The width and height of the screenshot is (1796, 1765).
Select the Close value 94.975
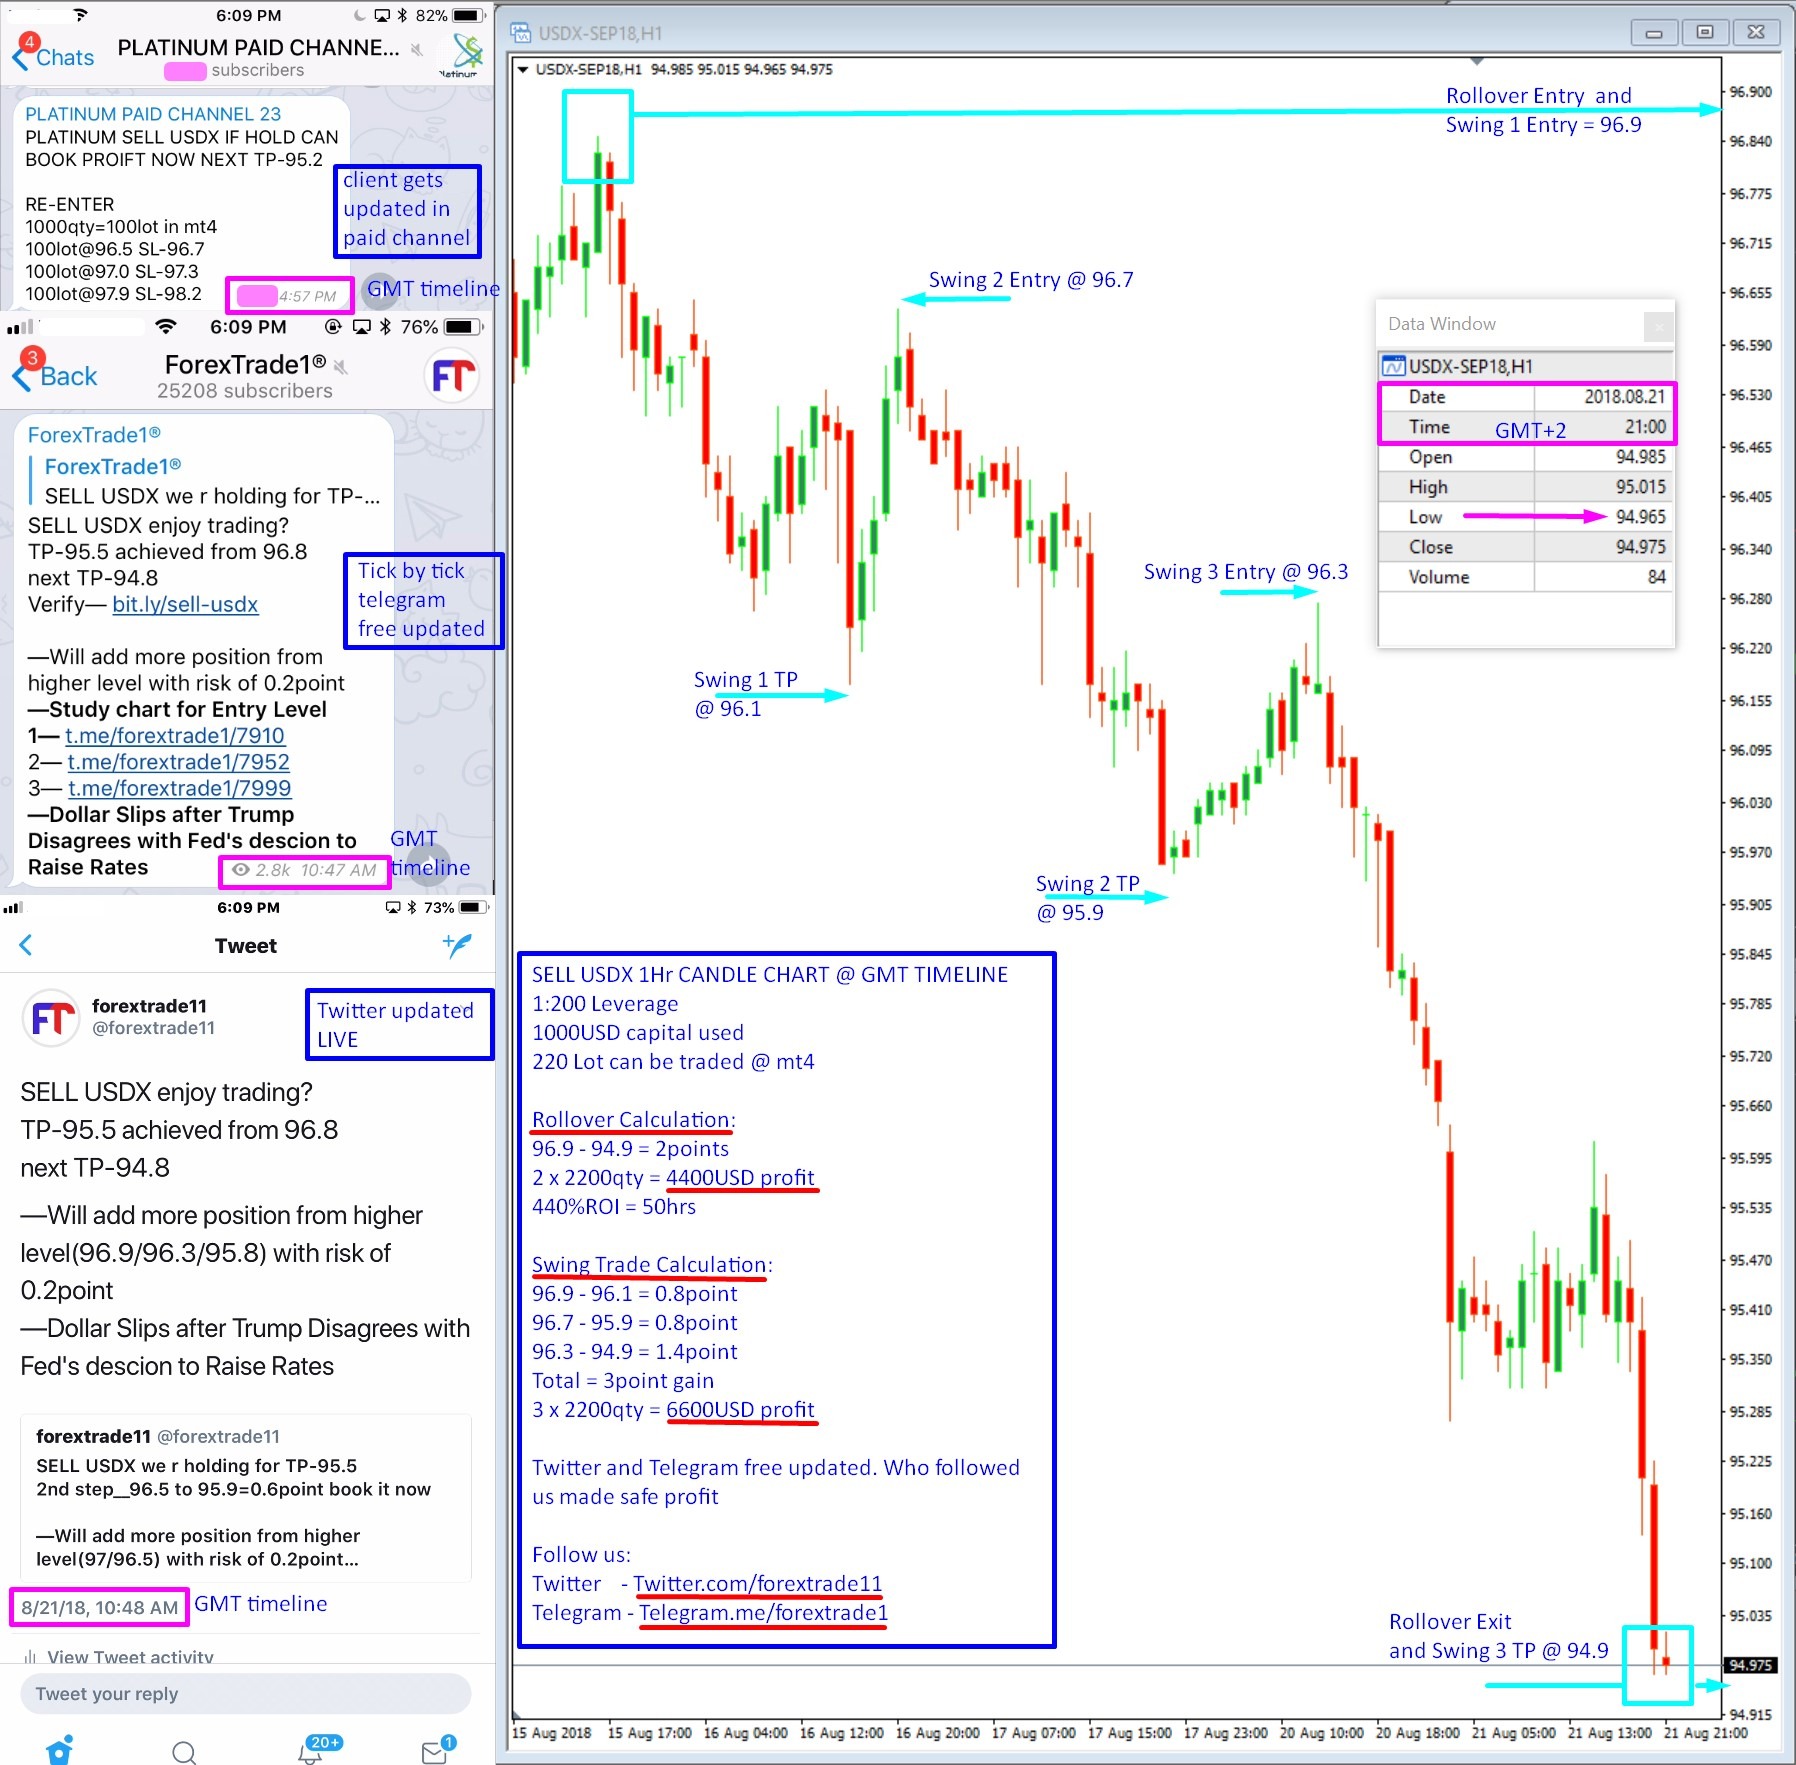(1640, 547)
